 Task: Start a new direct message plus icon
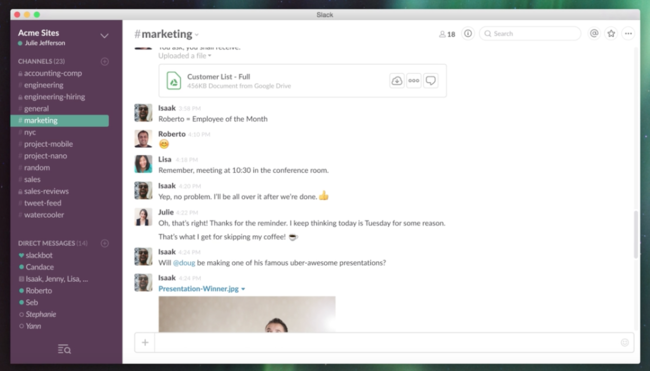(x=104, y=243)
